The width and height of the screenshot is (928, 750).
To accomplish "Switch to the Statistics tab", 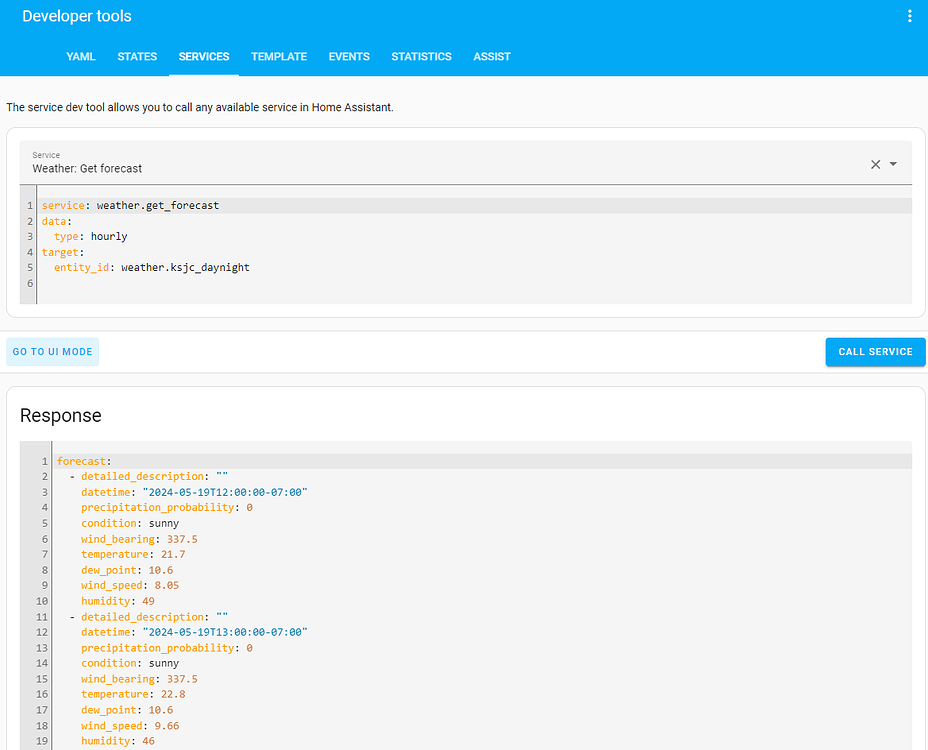I will (x=421, y=57).
